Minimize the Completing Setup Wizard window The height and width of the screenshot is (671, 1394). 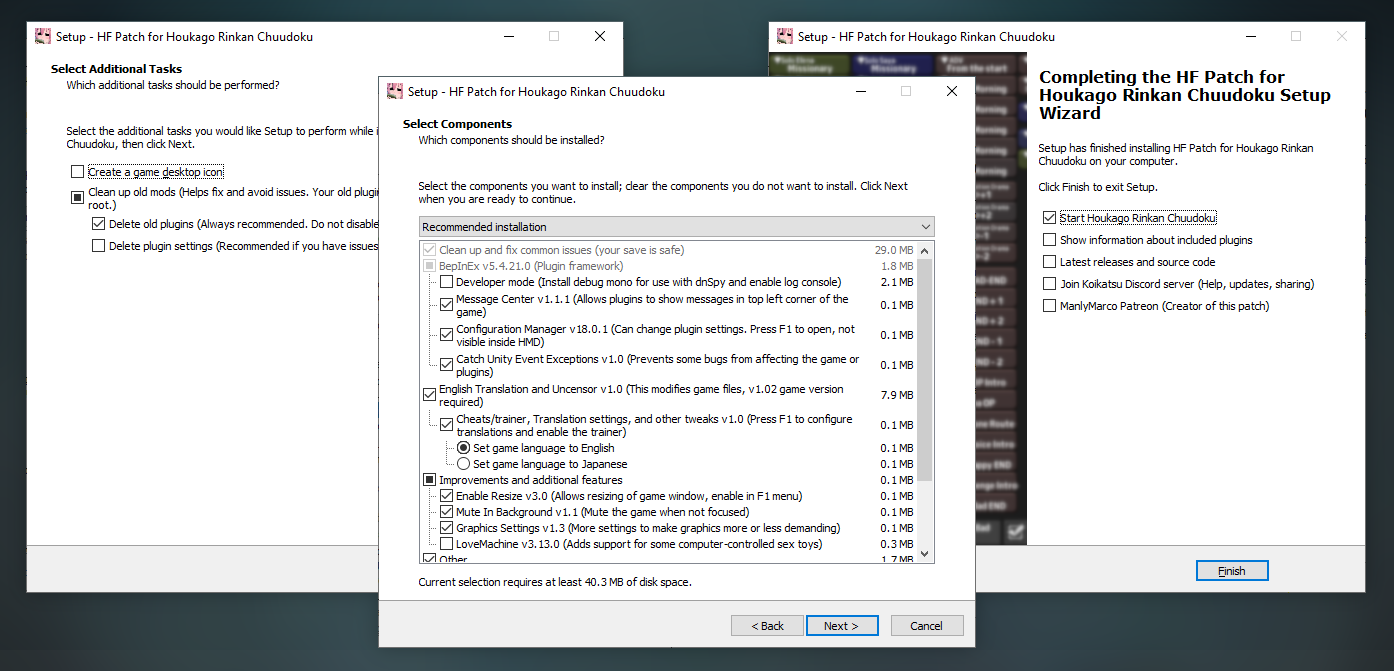1250,36
